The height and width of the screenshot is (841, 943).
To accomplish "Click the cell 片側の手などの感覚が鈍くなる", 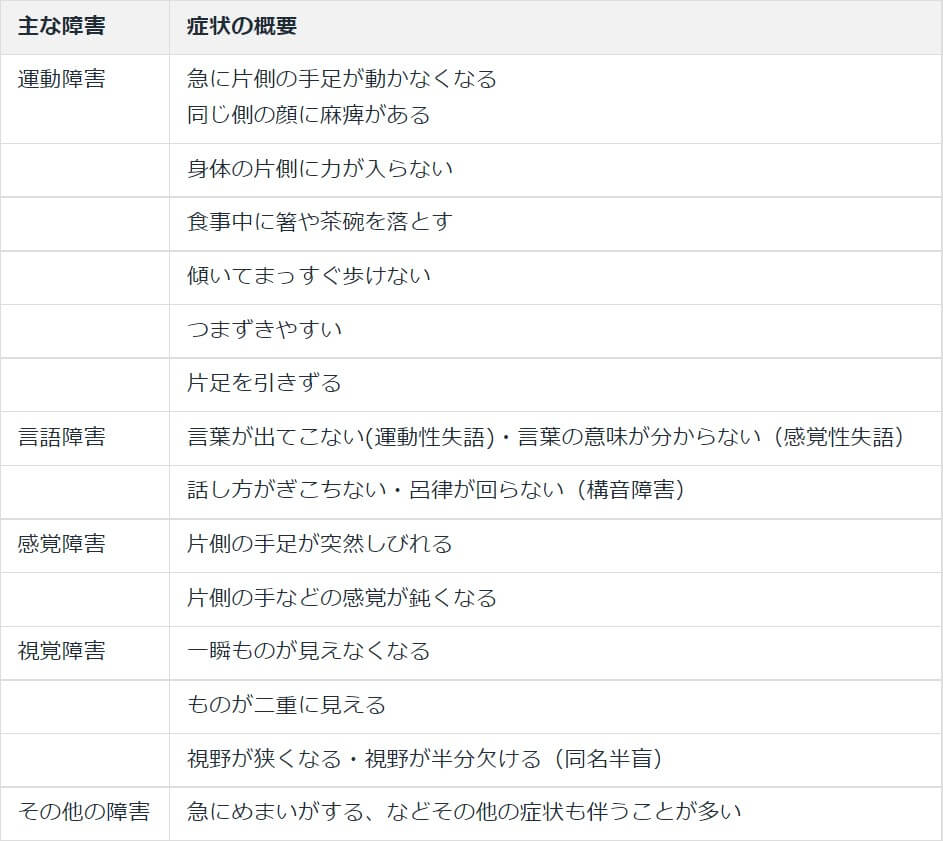I will (x=342, y=599).
